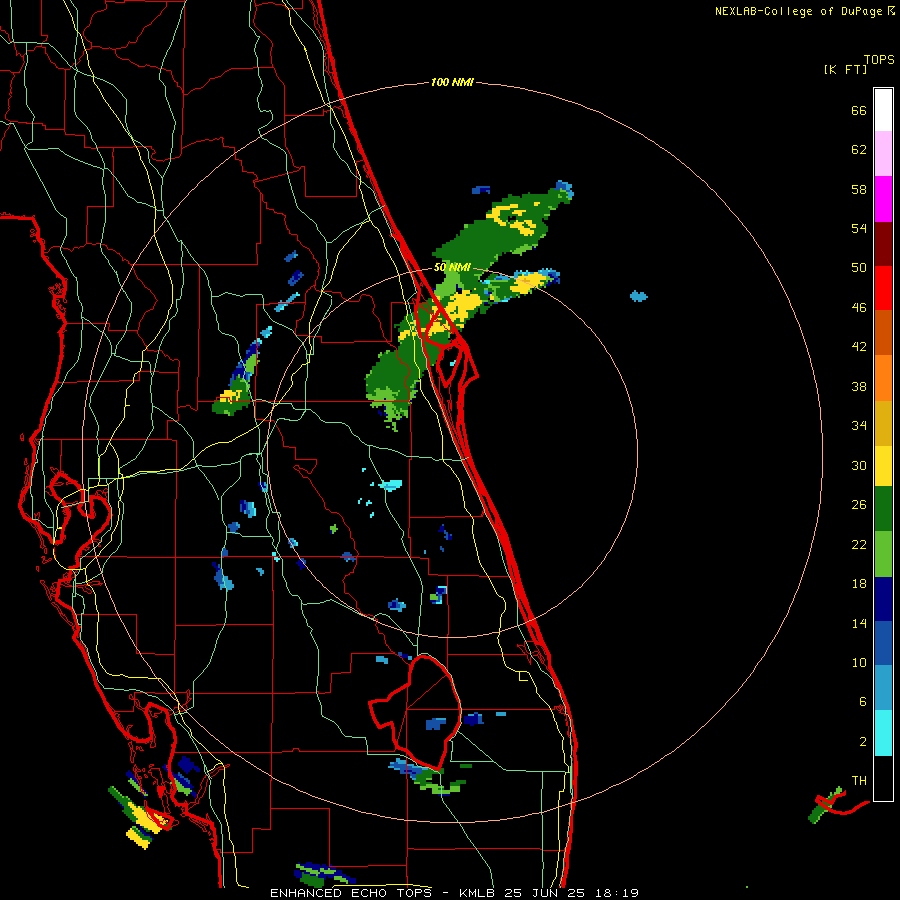This screenshot has width=900, height=900.
Task: Click the 18:19 timestamp in caption
Action: 616,893
